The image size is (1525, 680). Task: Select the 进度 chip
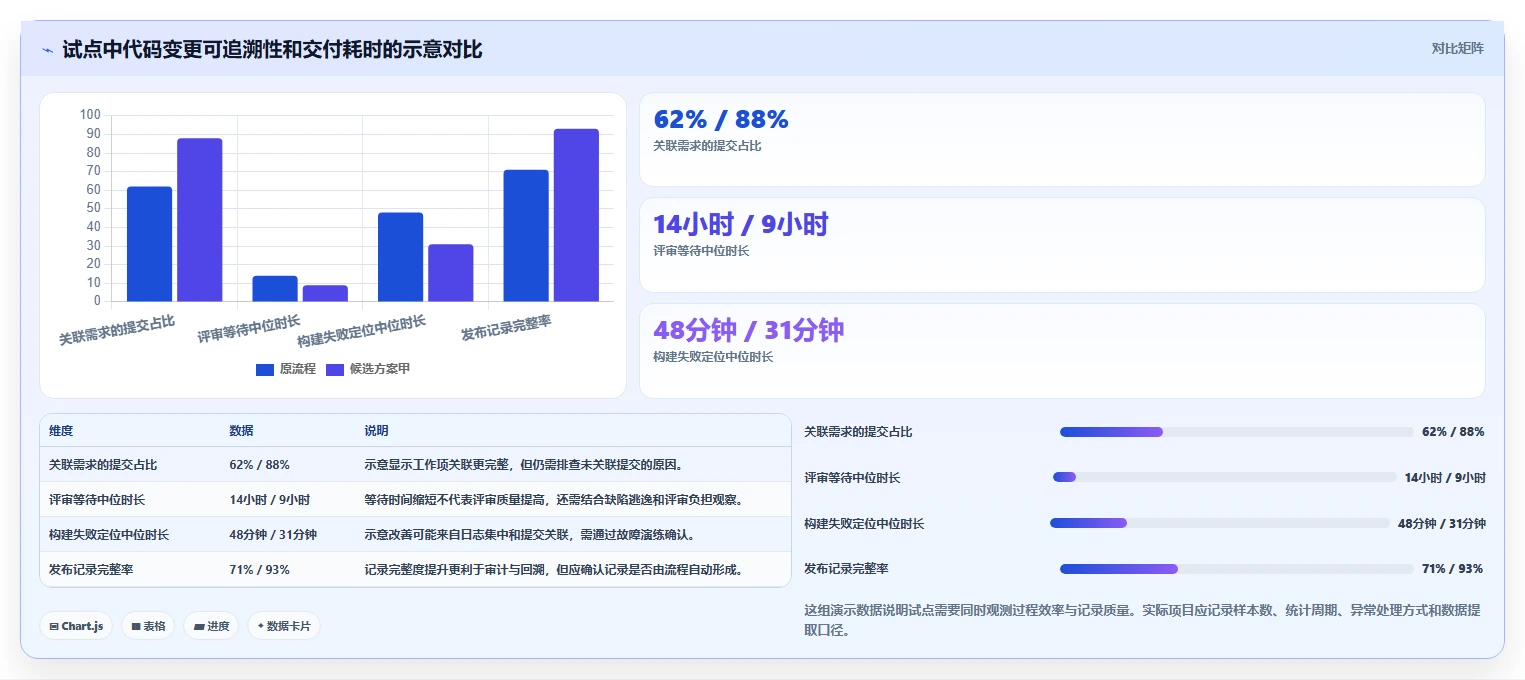tap(211, 626)
